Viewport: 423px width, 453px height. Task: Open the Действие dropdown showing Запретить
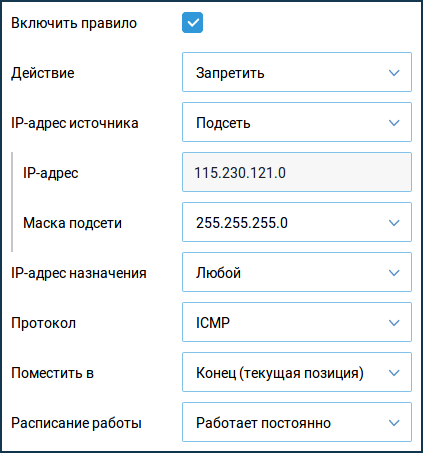tap(297, 72)
